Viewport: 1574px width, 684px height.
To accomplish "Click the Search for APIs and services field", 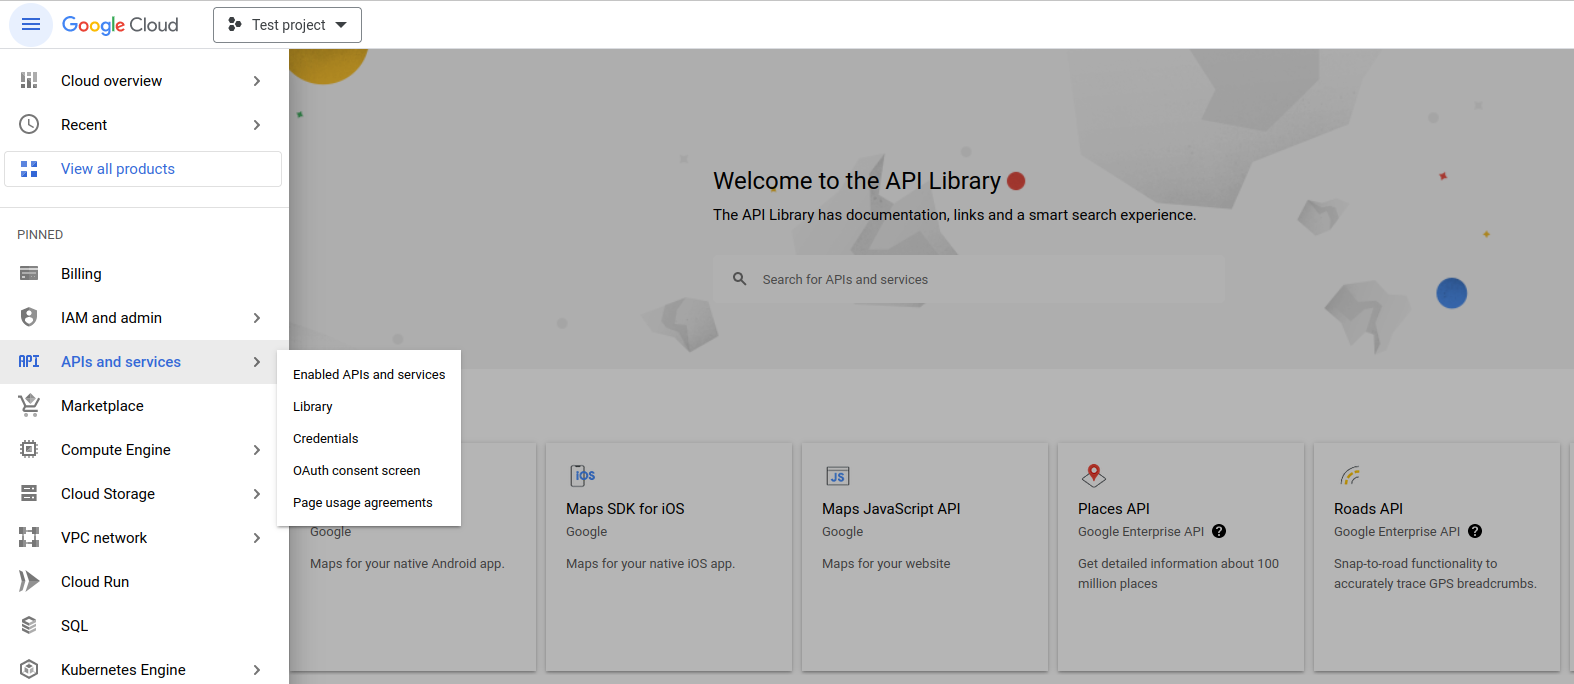I will tap(969, 279).
